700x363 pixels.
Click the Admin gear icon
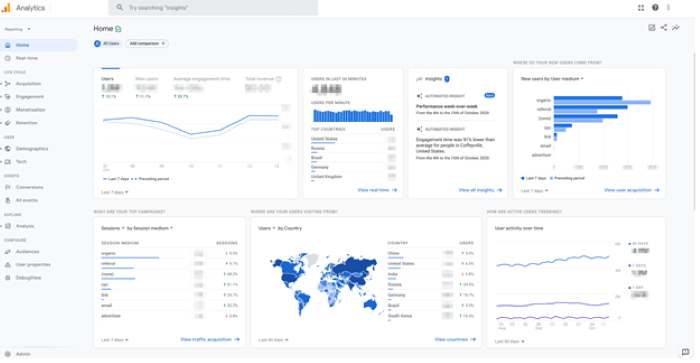[8, 354]
